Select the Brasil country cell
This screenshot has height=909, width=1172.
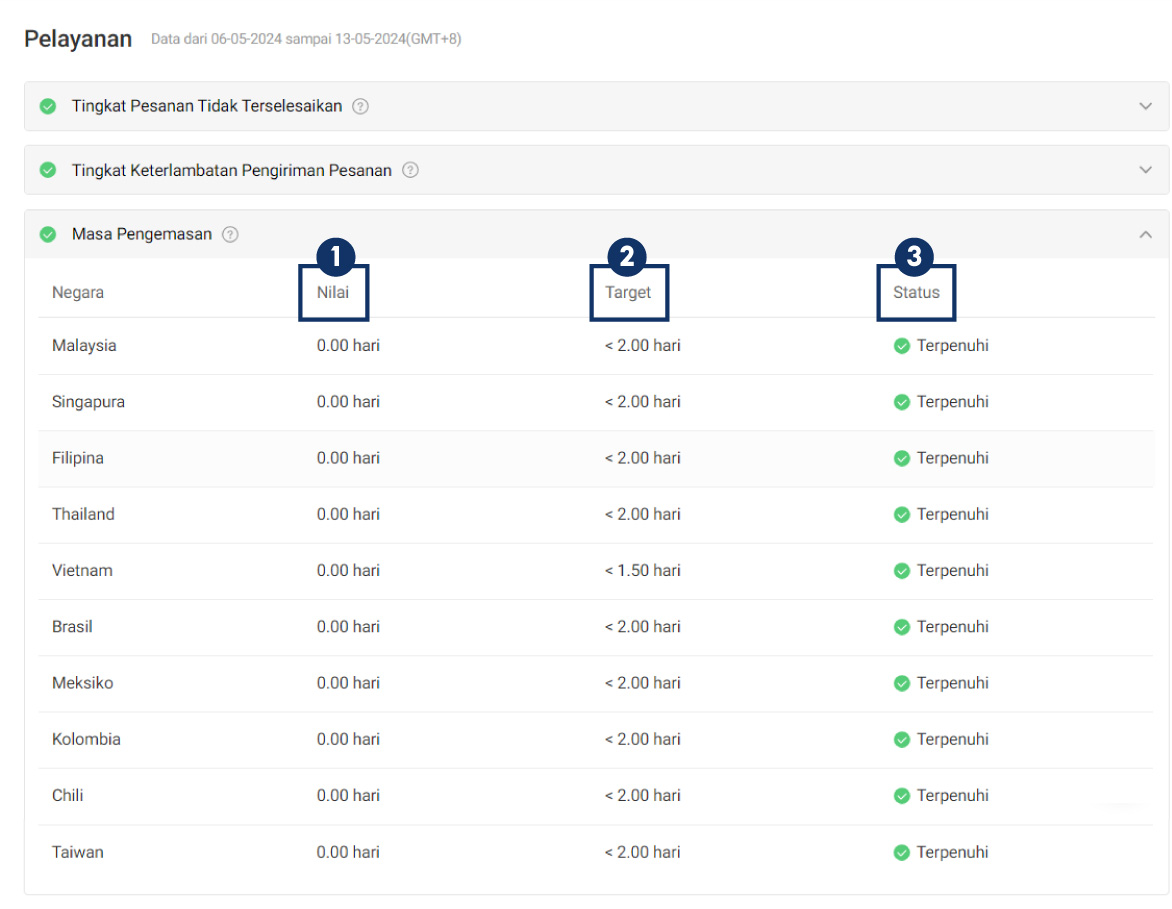(73, 626)
